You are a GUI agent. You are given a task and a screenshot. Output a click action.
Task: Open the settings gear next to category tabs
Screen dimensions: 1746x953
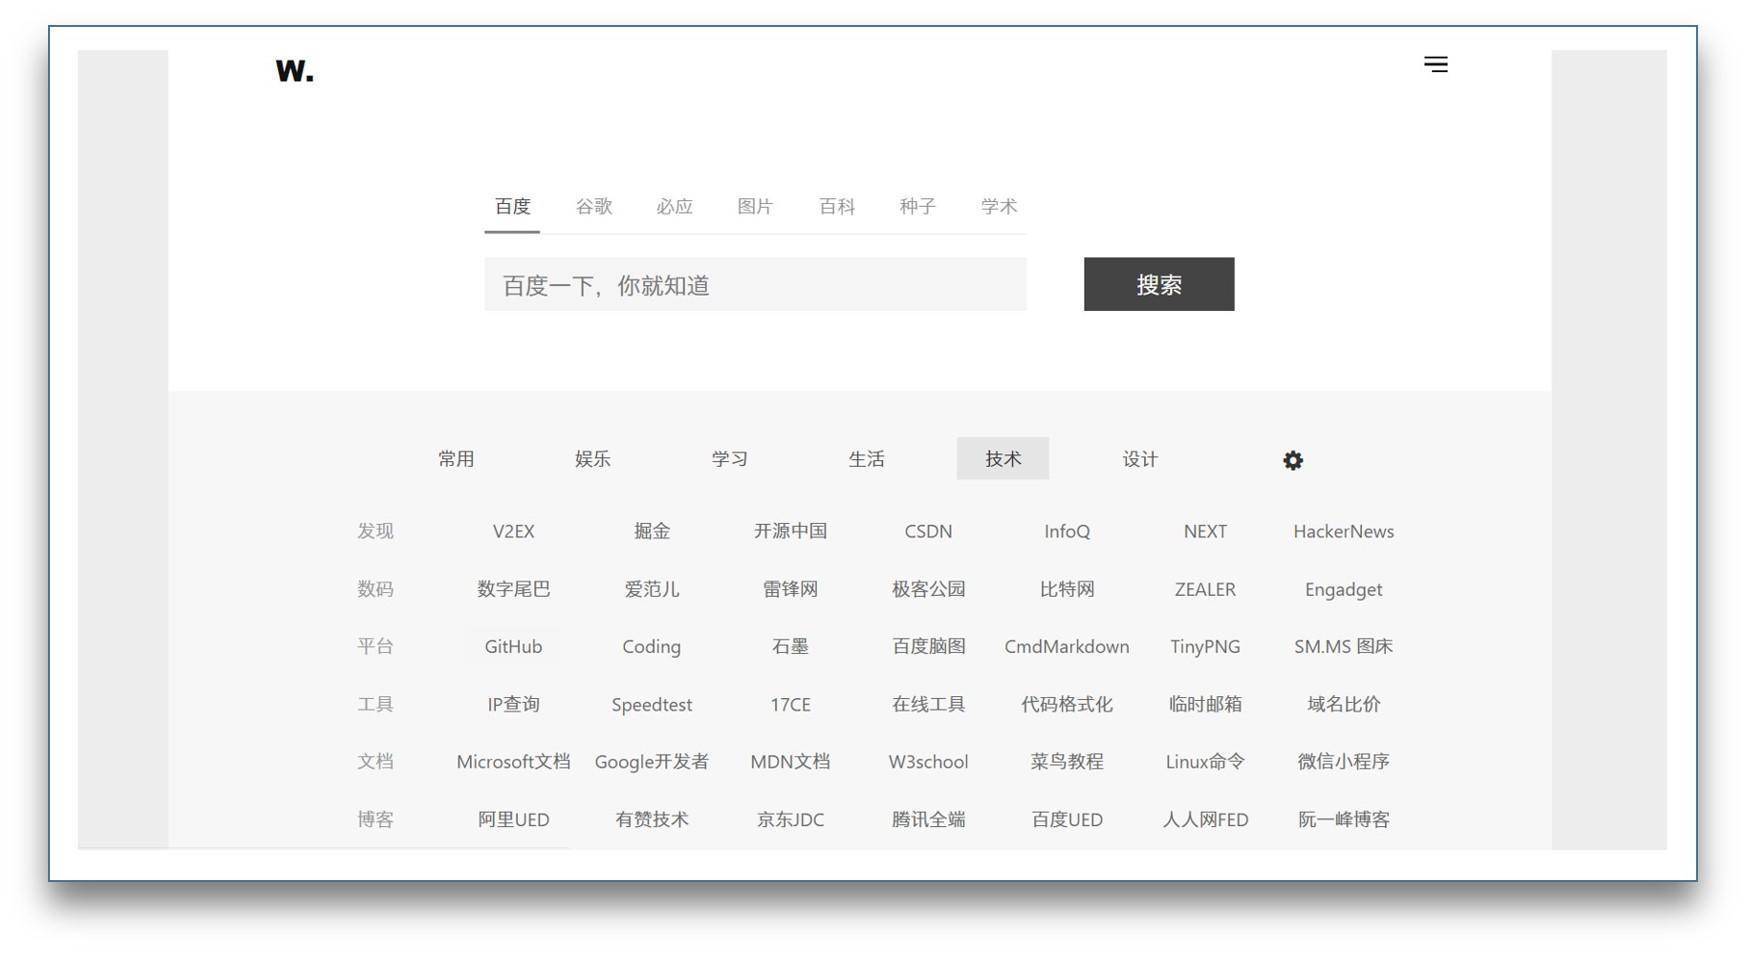pos(1293,460)
